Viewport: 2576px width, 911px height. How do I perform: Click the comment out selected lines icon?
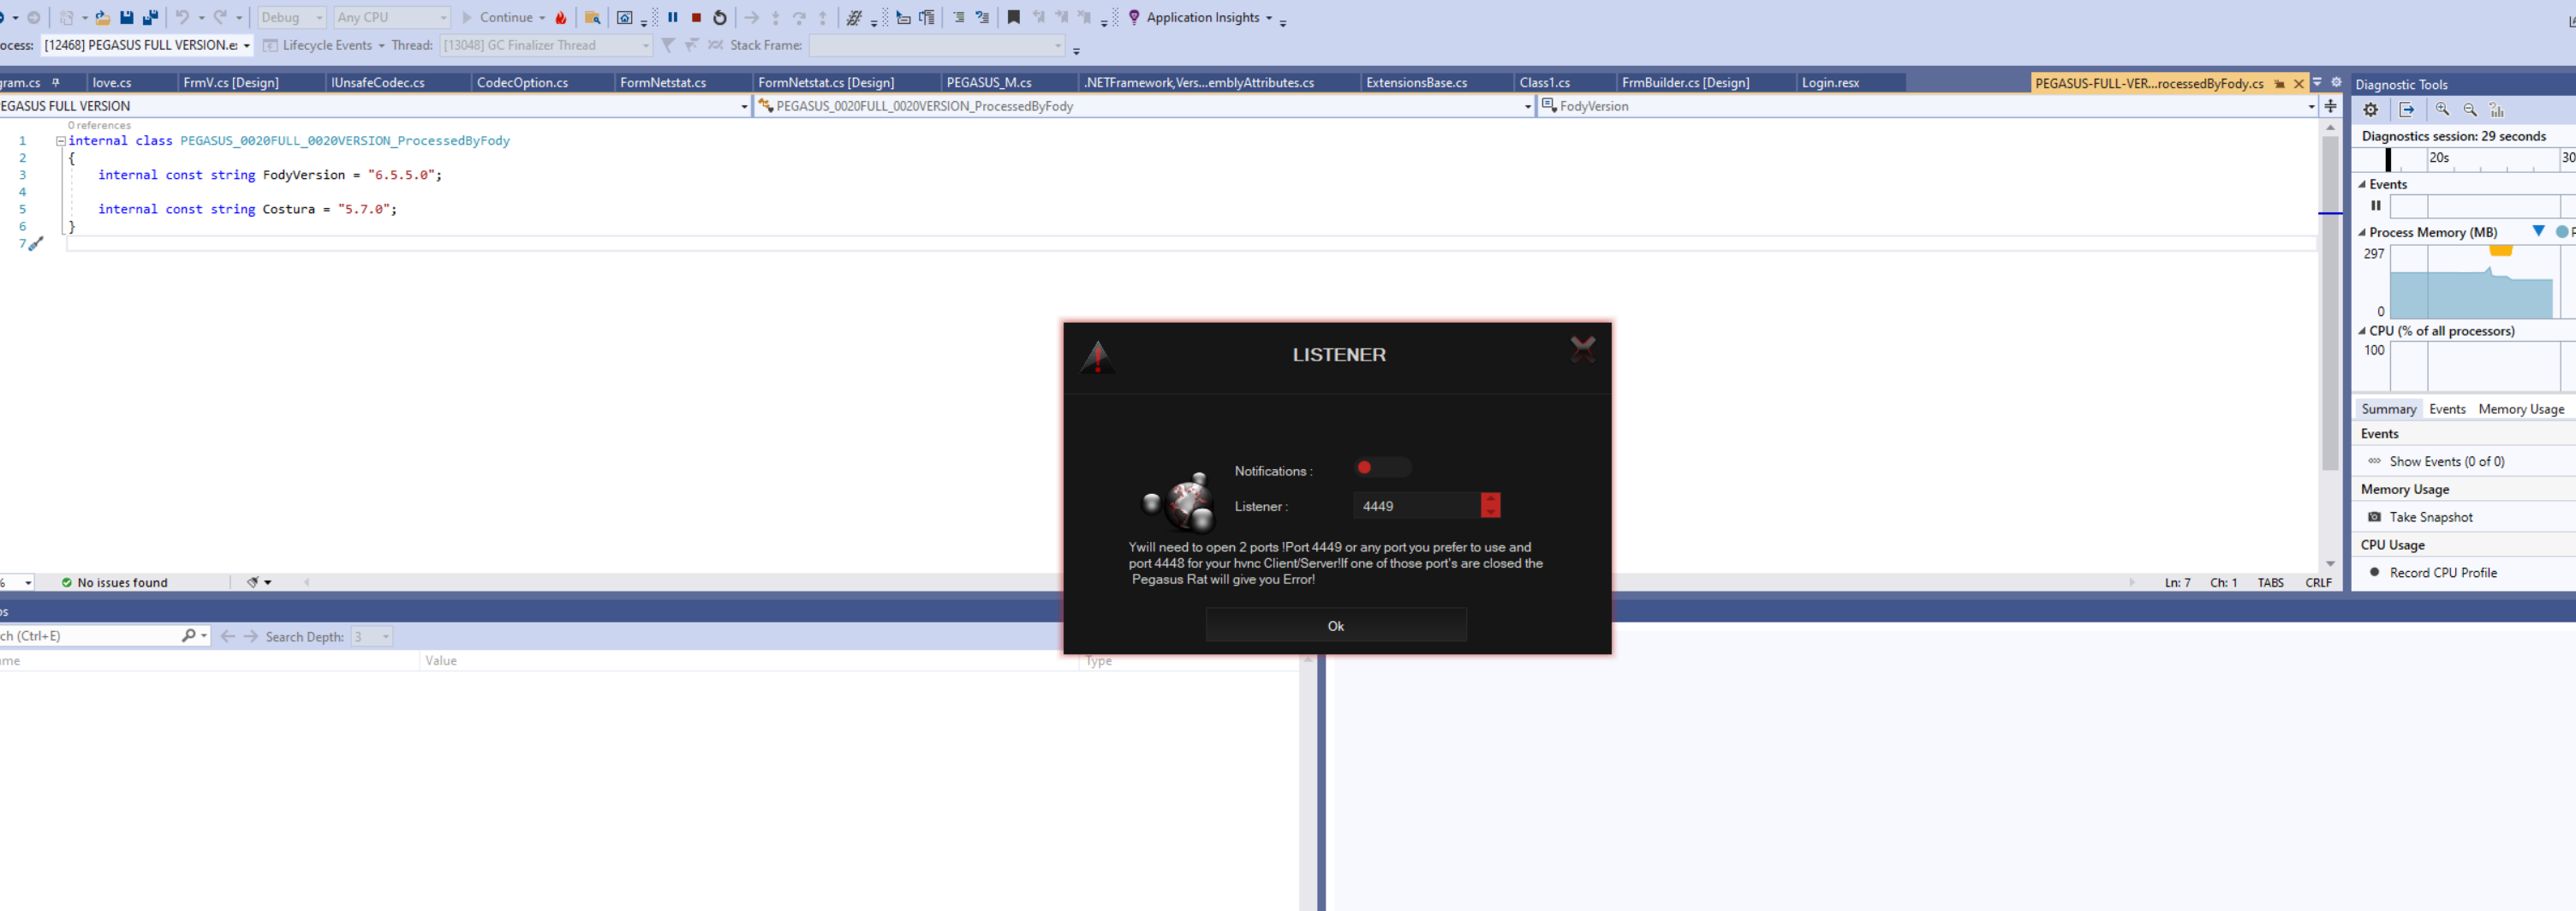point(958,17)
